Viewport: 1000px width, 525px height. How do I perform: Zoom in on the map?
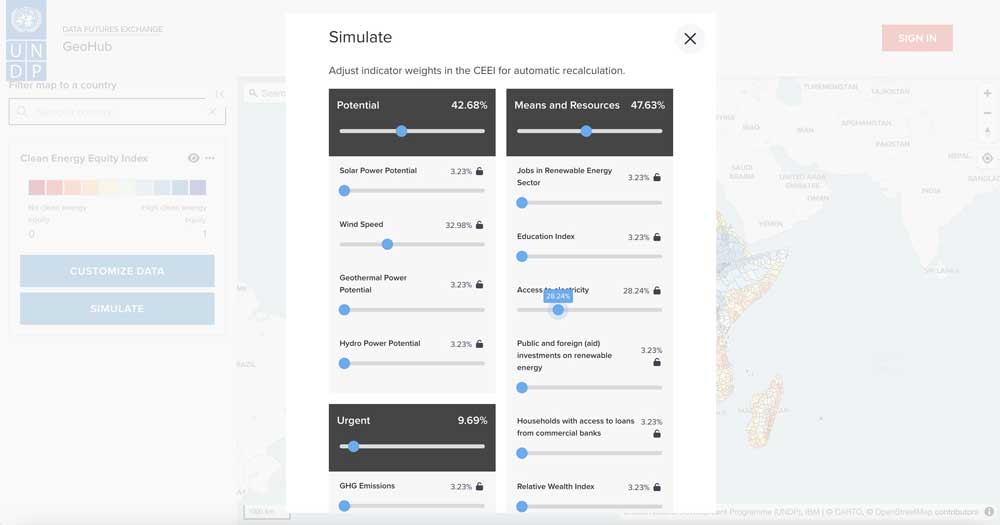coord(987,93)
